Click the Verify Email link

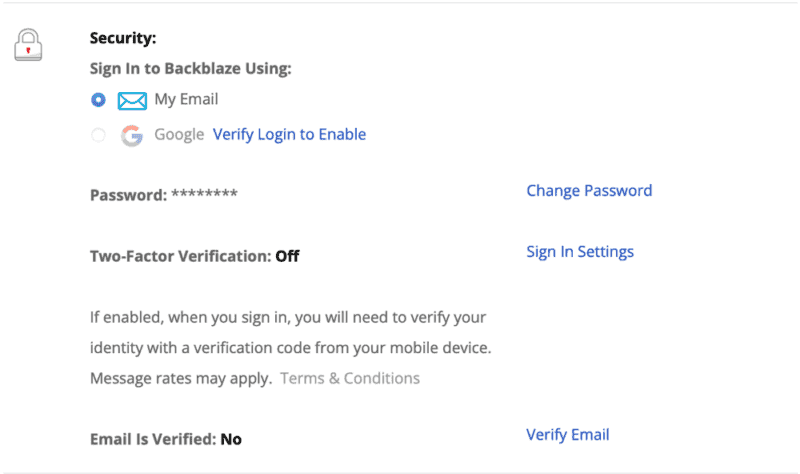tap(568, 435)
